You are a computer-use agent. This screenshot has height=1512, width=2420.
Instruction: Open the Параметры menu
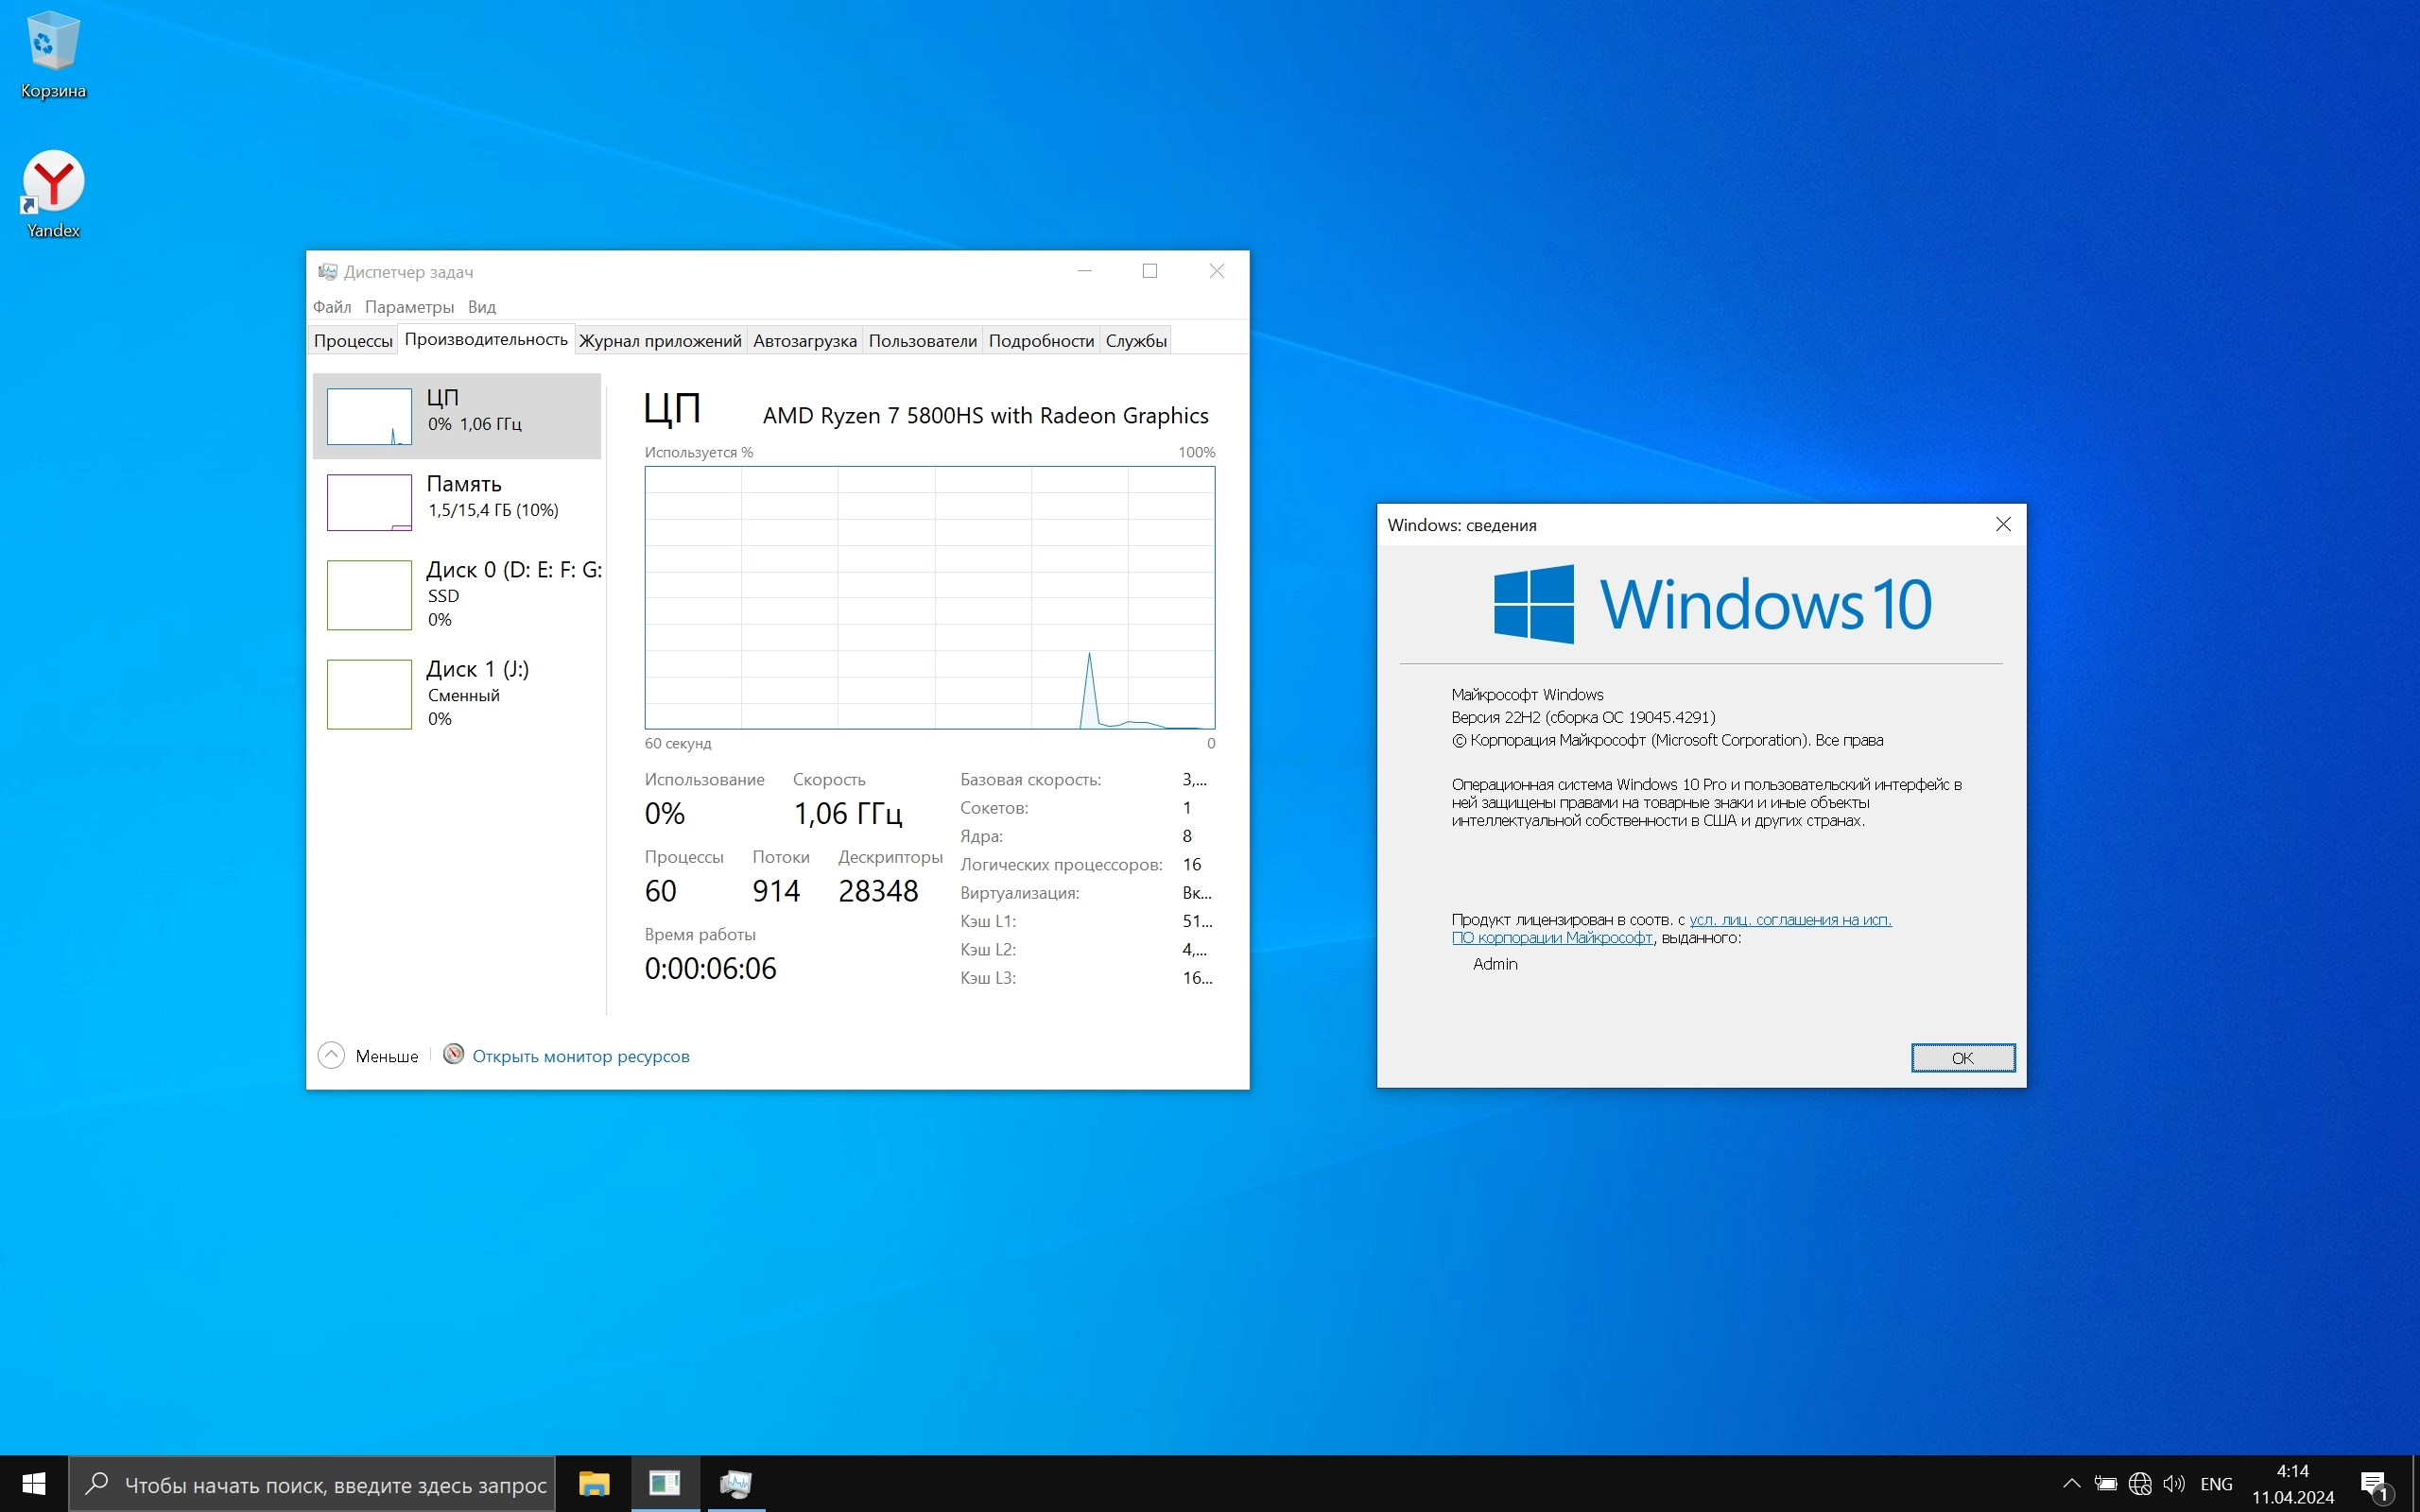pos(409,307)
